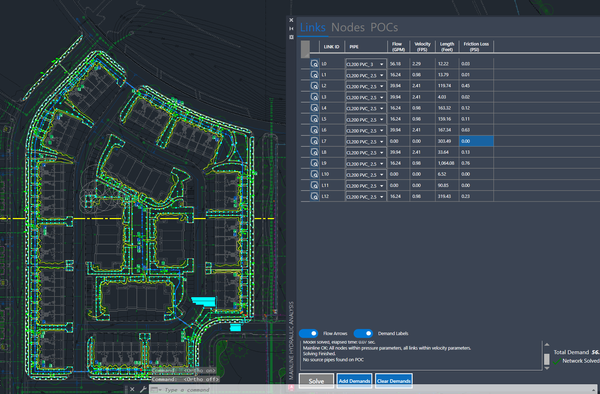The height and width of the screenshot is (394, 600).
Task: Click velocity value 2.29 for link L0
Action: tap(416, 64)
